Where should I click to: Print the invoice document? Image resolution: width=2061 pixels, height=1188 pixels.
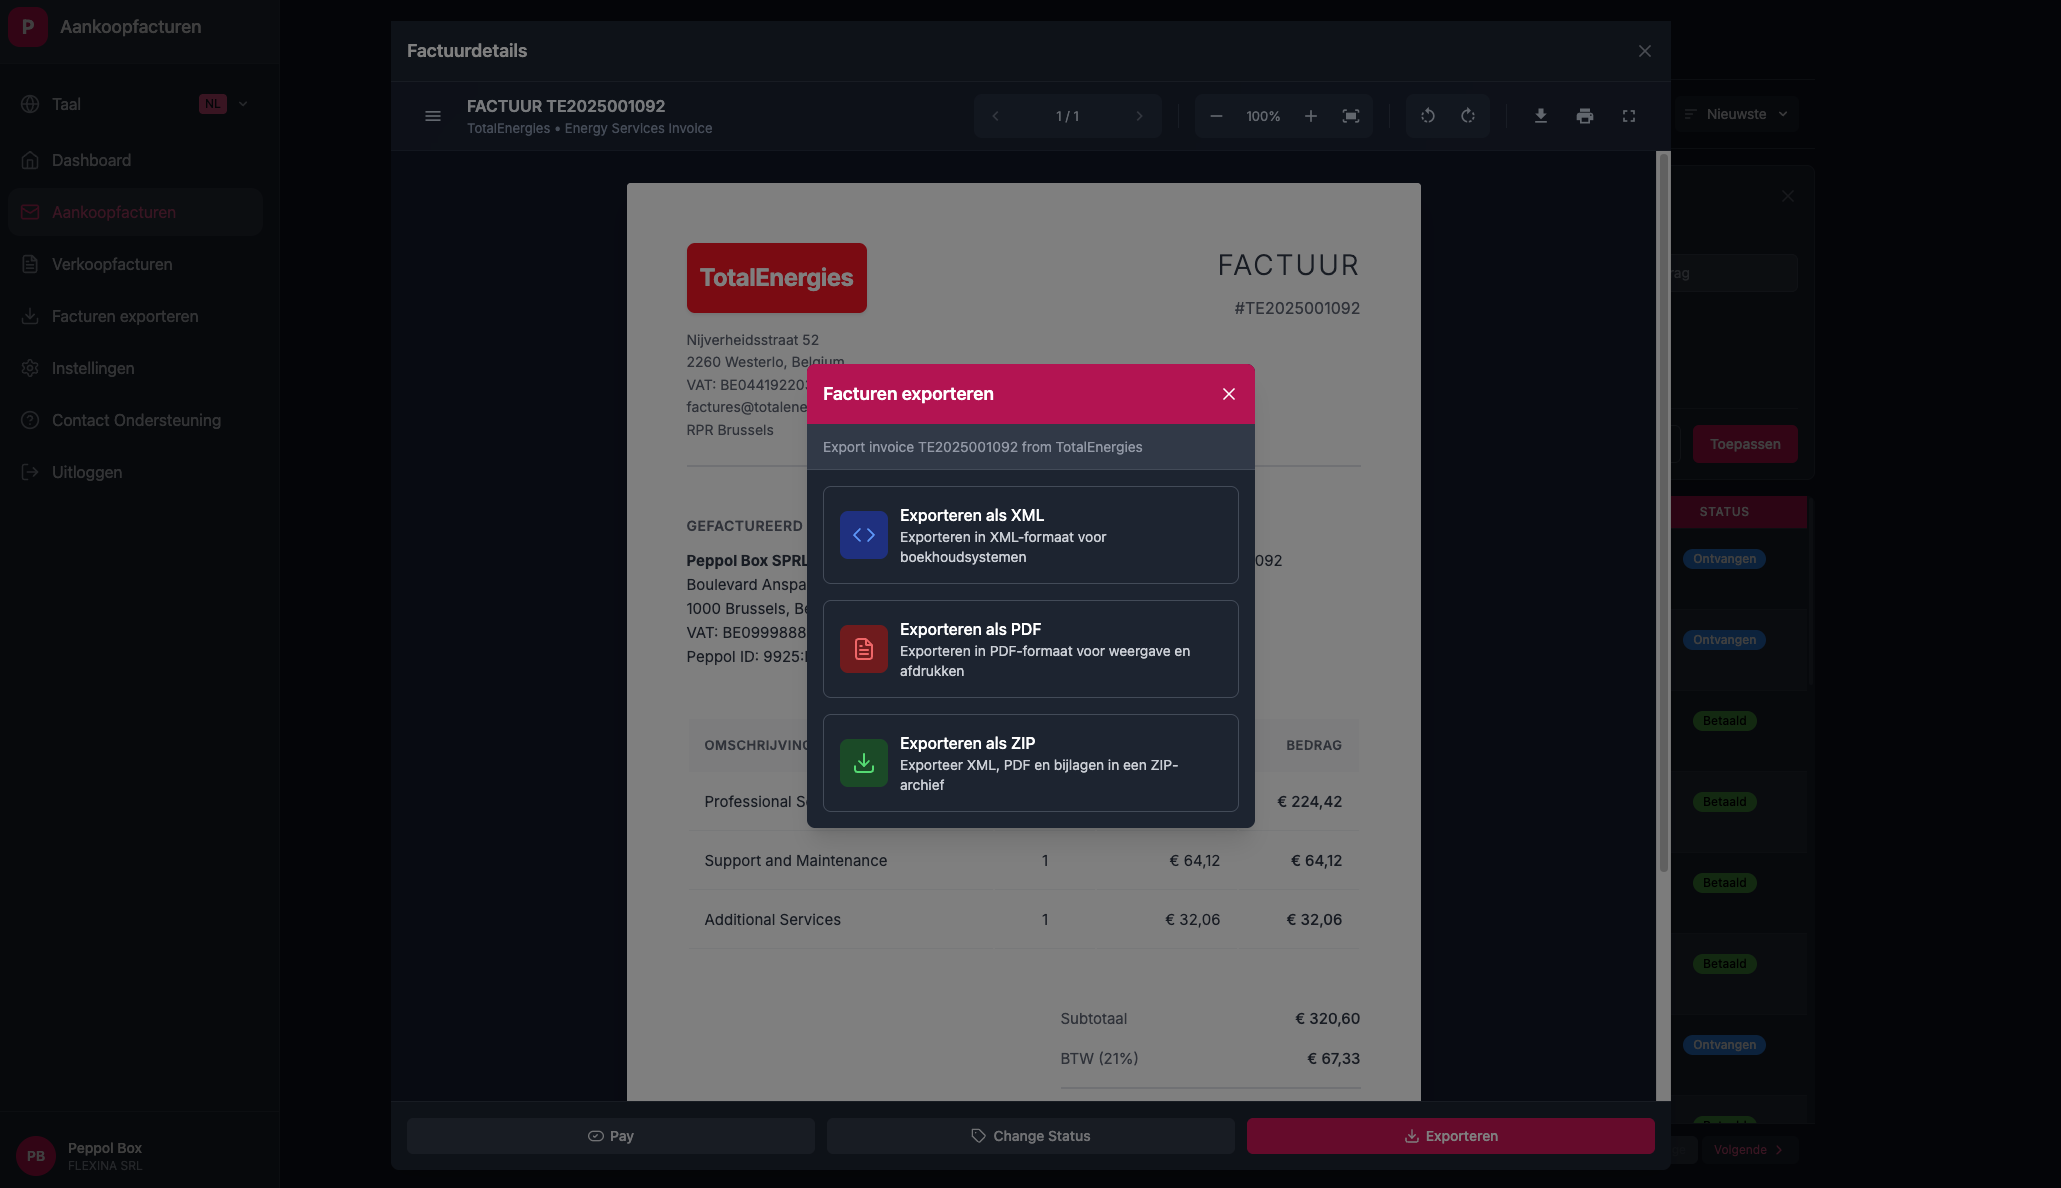tap(1585, 116)
